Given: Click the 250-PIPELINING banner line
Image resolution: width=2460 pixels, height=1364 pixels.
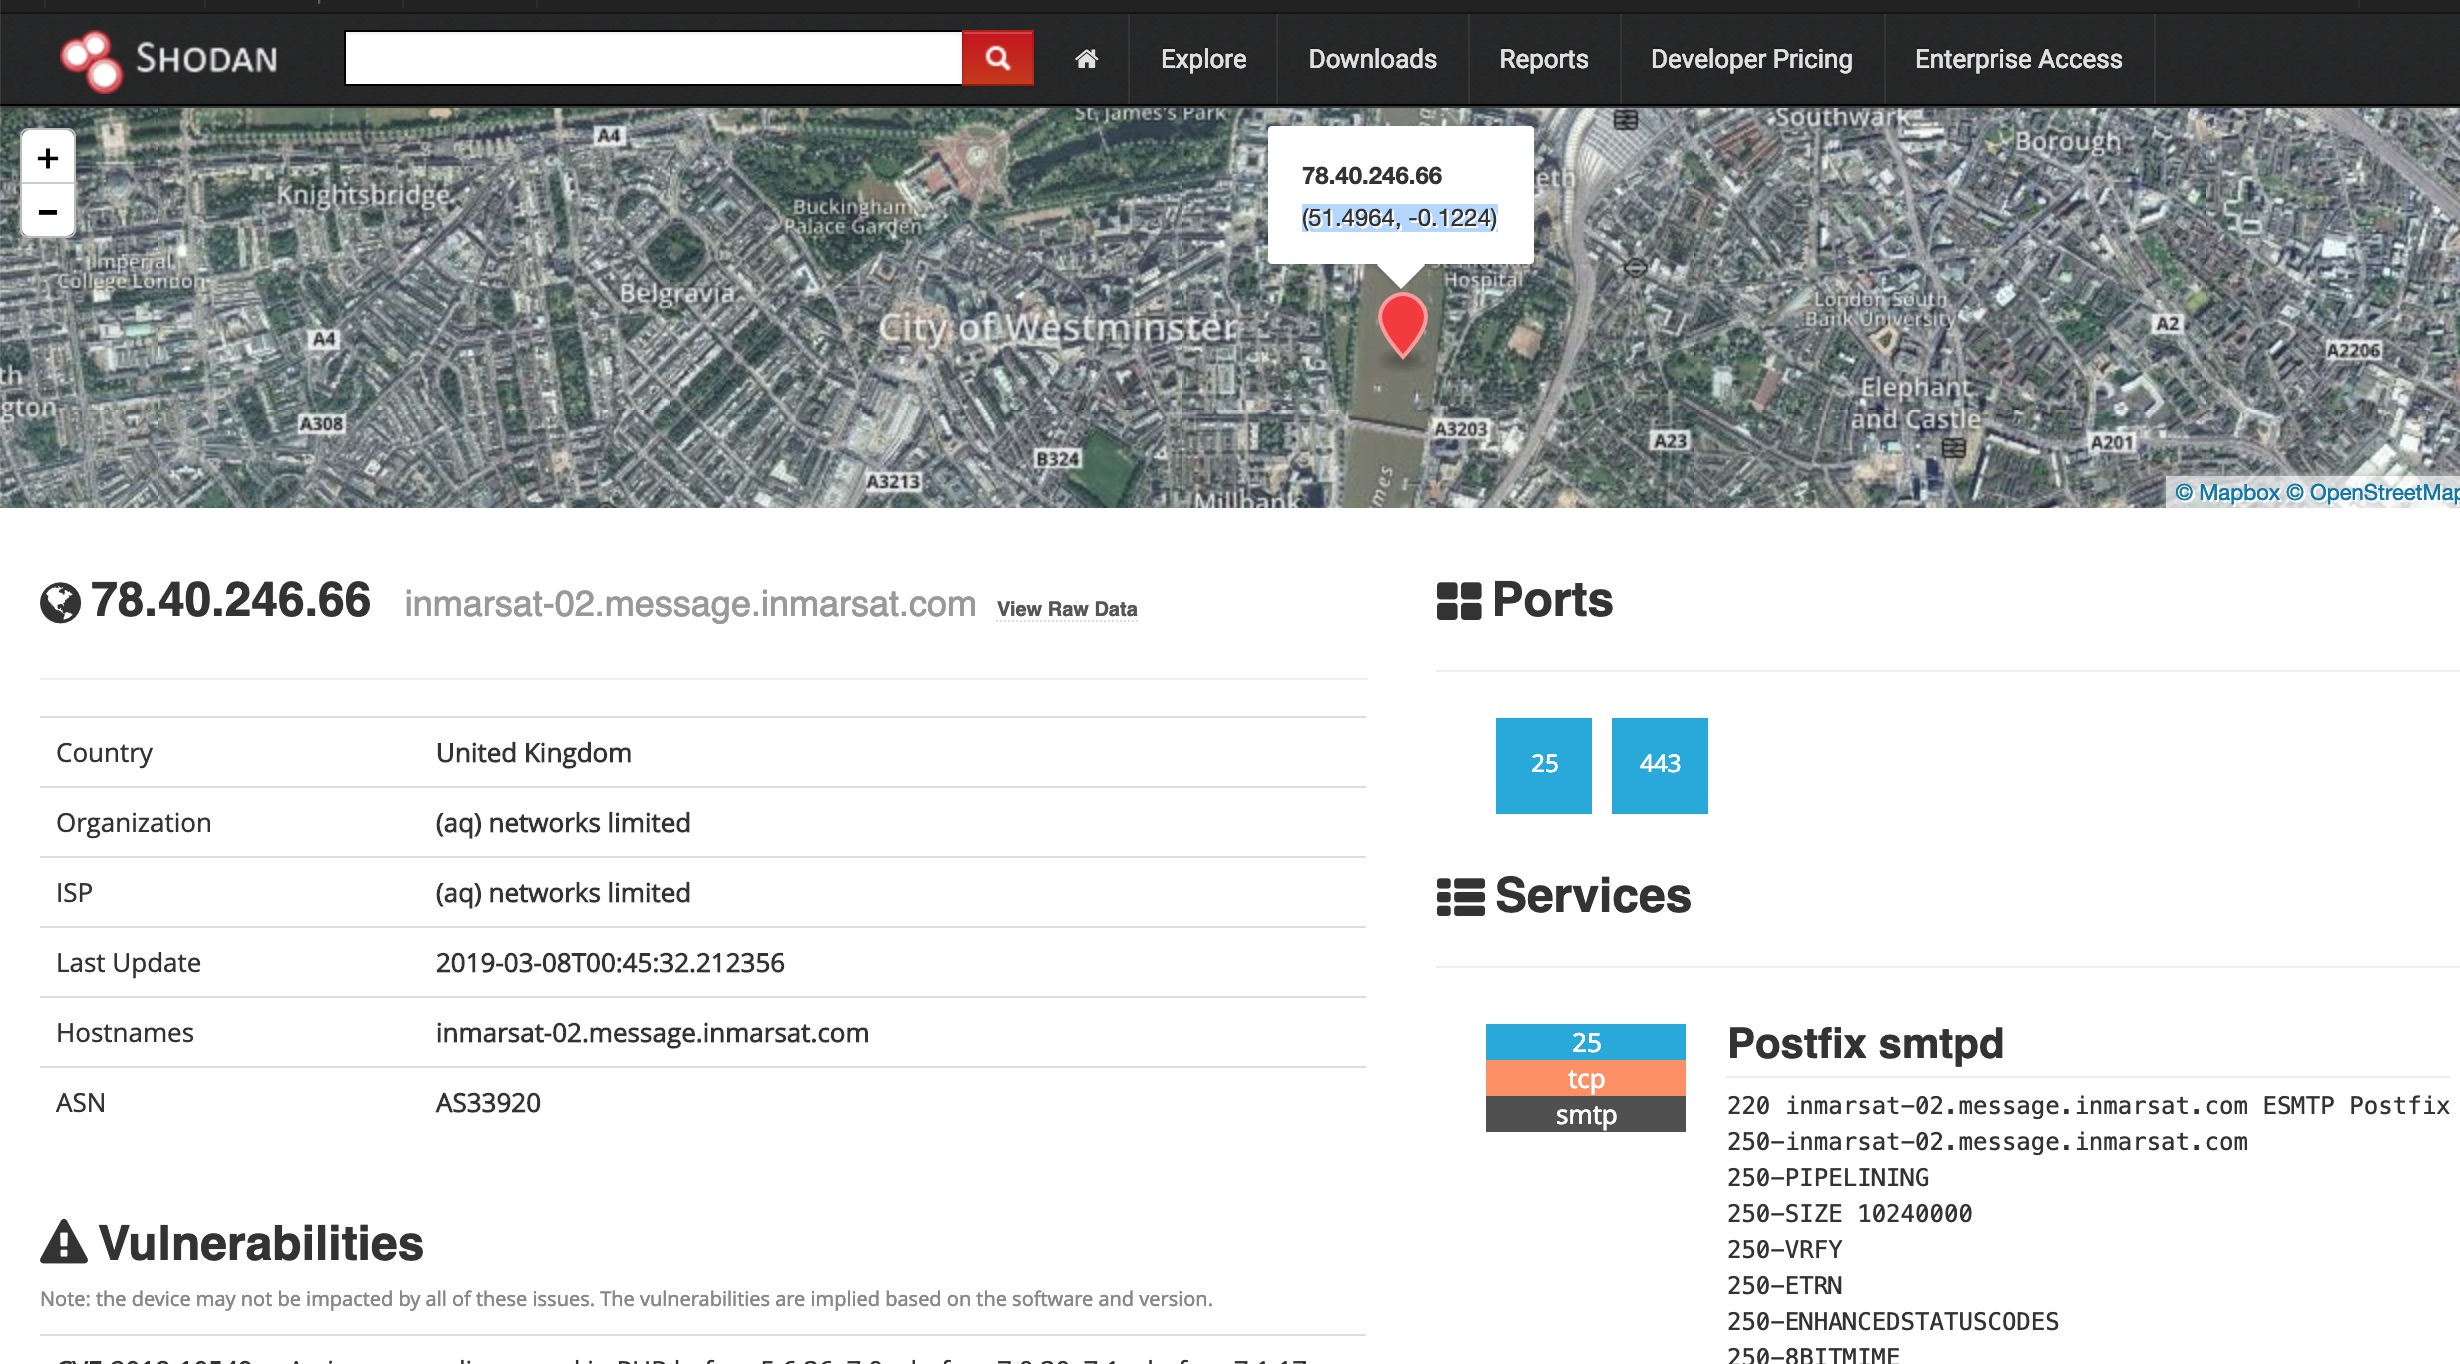Looking at the screenshot, I should pyautogui.click(x=1828, y=1177).
